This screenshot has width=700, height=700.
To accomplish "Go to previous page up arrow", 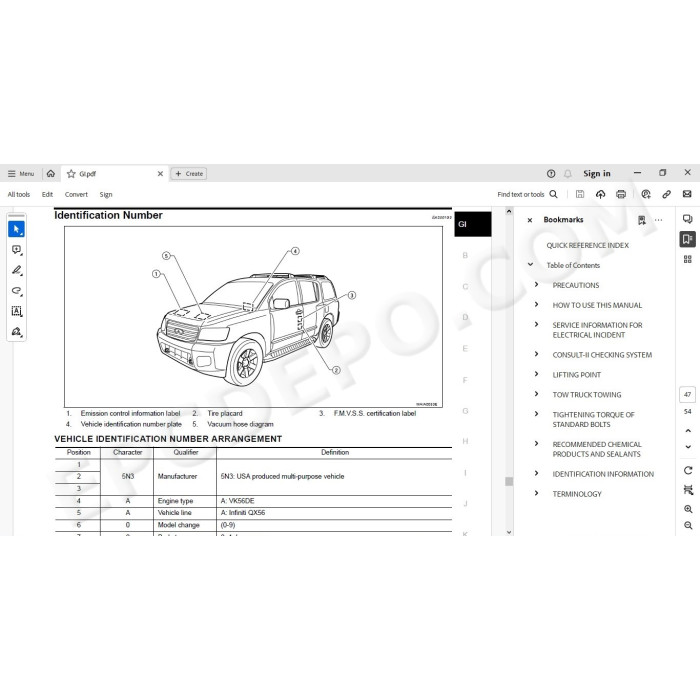I will point(688,431).
